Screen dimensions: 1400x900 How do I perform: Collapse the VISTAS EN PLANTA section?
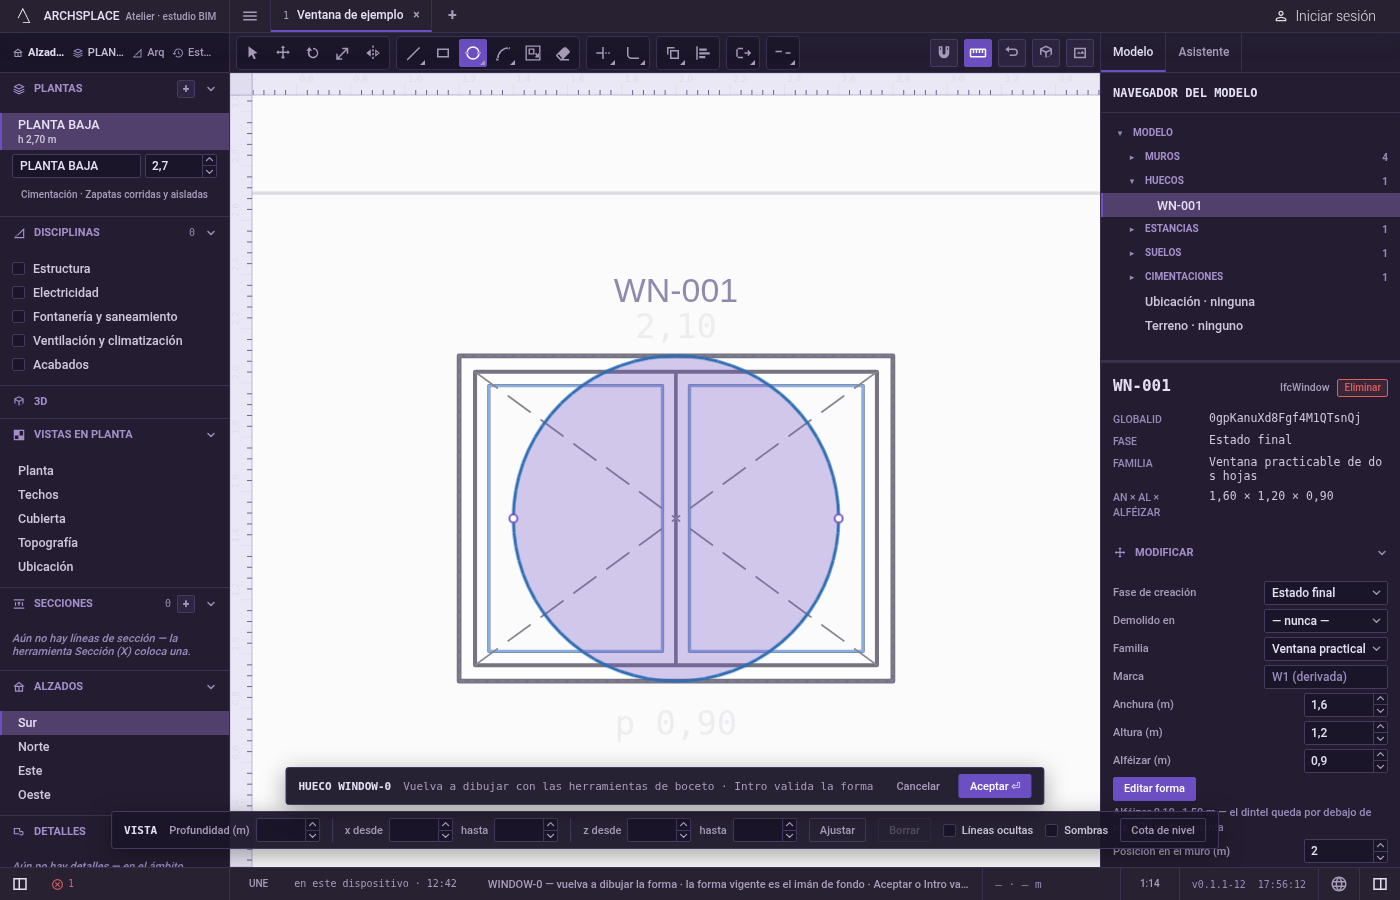(211, 435)
